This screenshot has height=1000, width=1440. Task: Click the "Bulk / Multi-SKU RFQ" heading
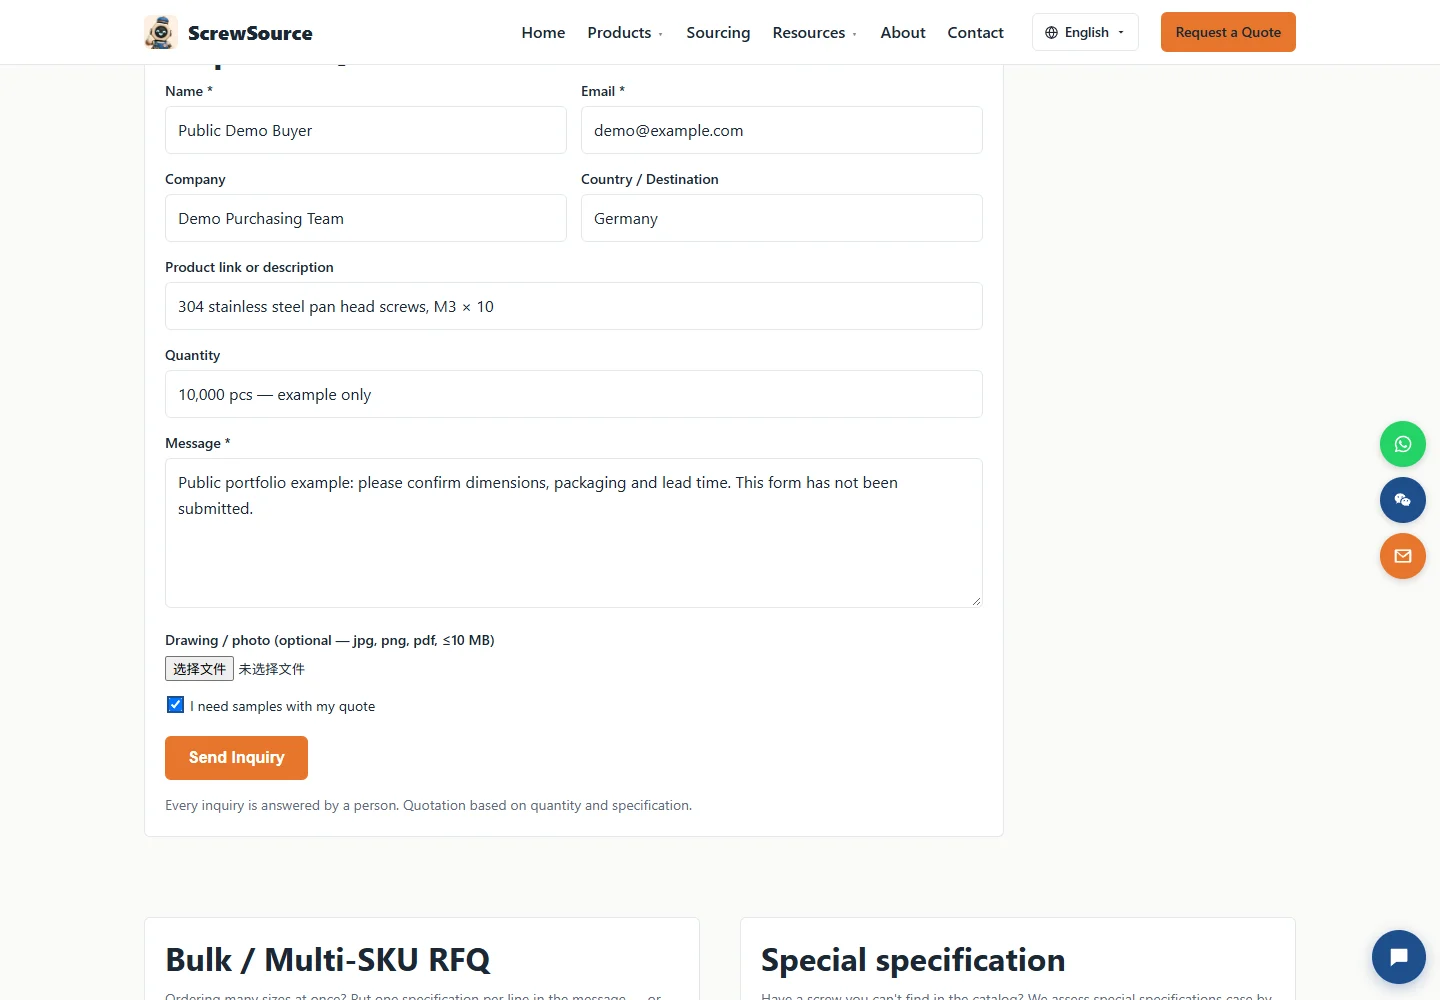coord(328,960)
